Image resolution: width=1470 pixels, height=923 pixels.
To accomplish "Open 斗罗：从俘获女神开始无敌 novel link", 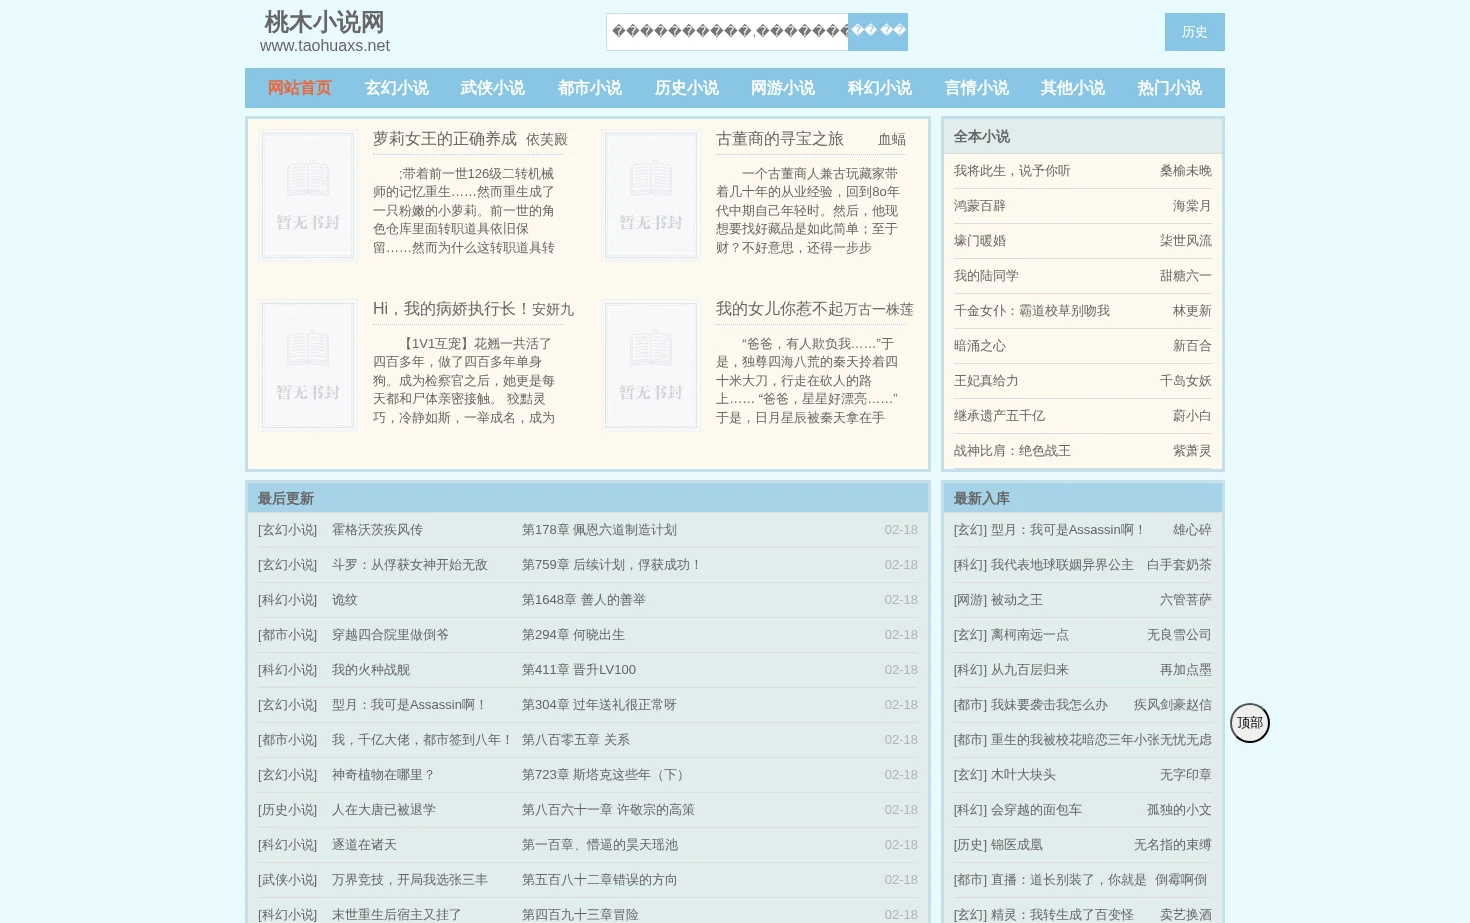I will pyautogui.click(x=410, y=565).
